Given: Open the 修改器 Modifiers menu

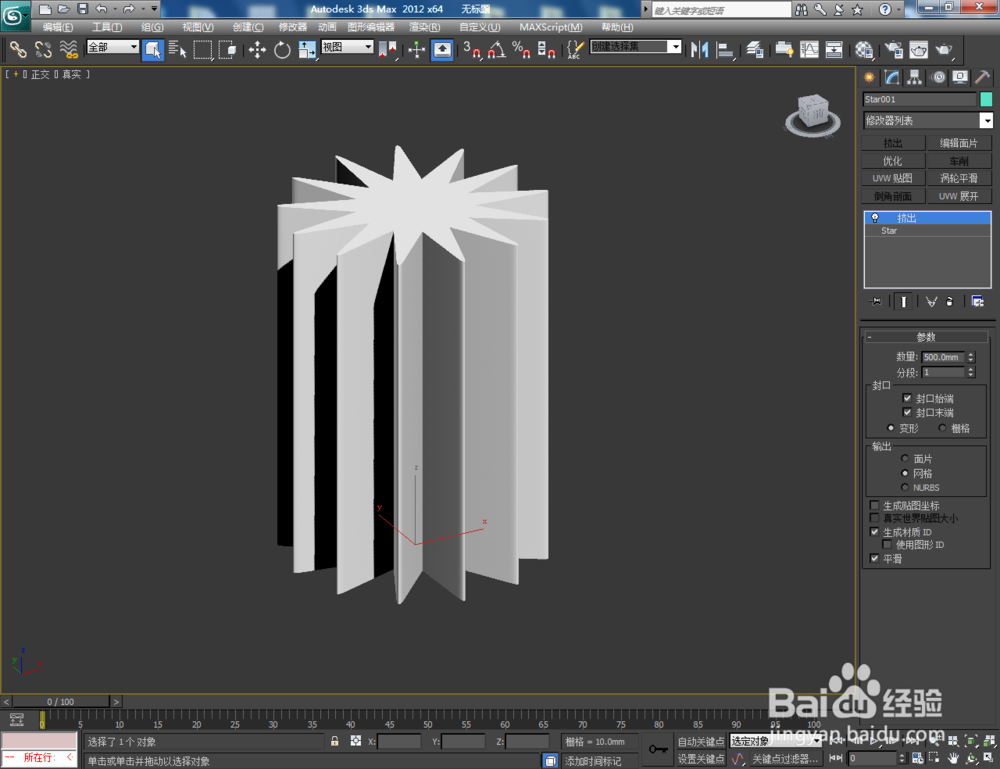Looking at the screenshot, I should (x=293, y=27).
